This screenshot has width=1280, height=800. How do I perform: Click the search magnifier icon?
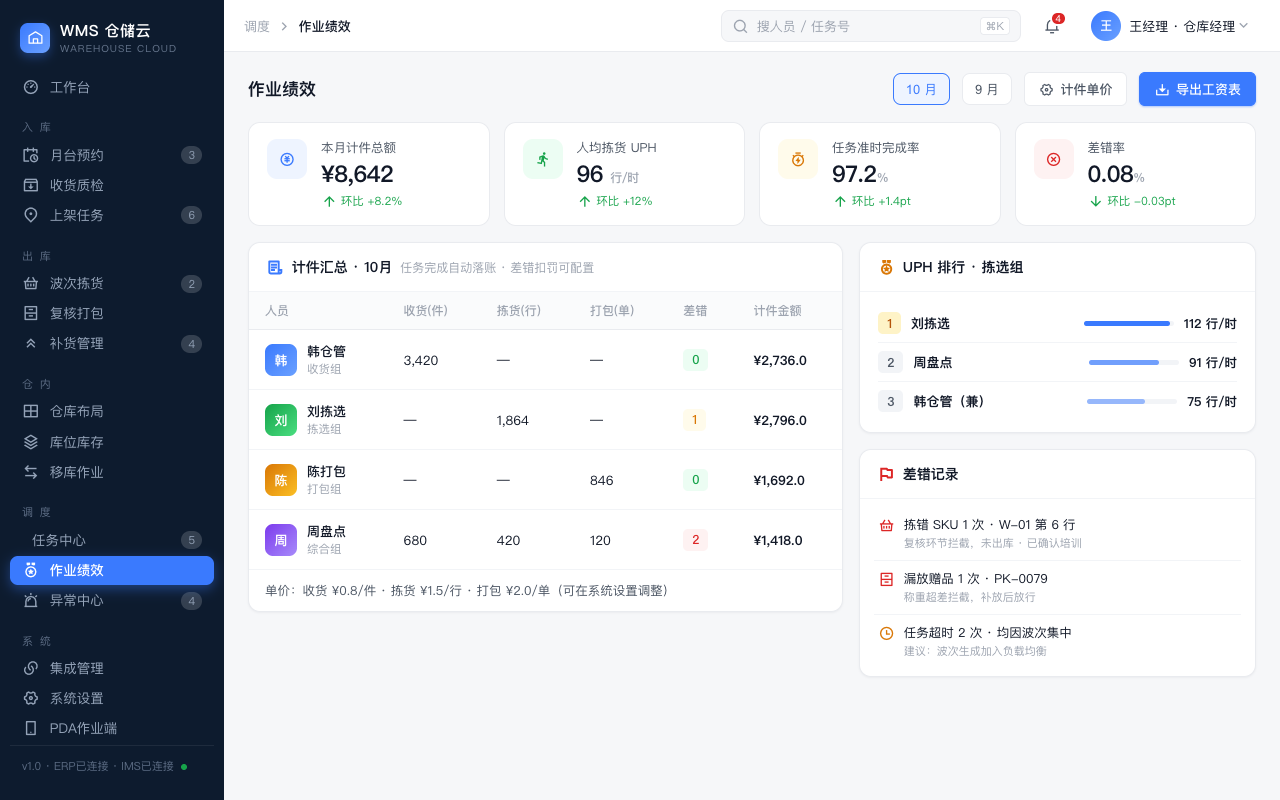pos(741,26)
